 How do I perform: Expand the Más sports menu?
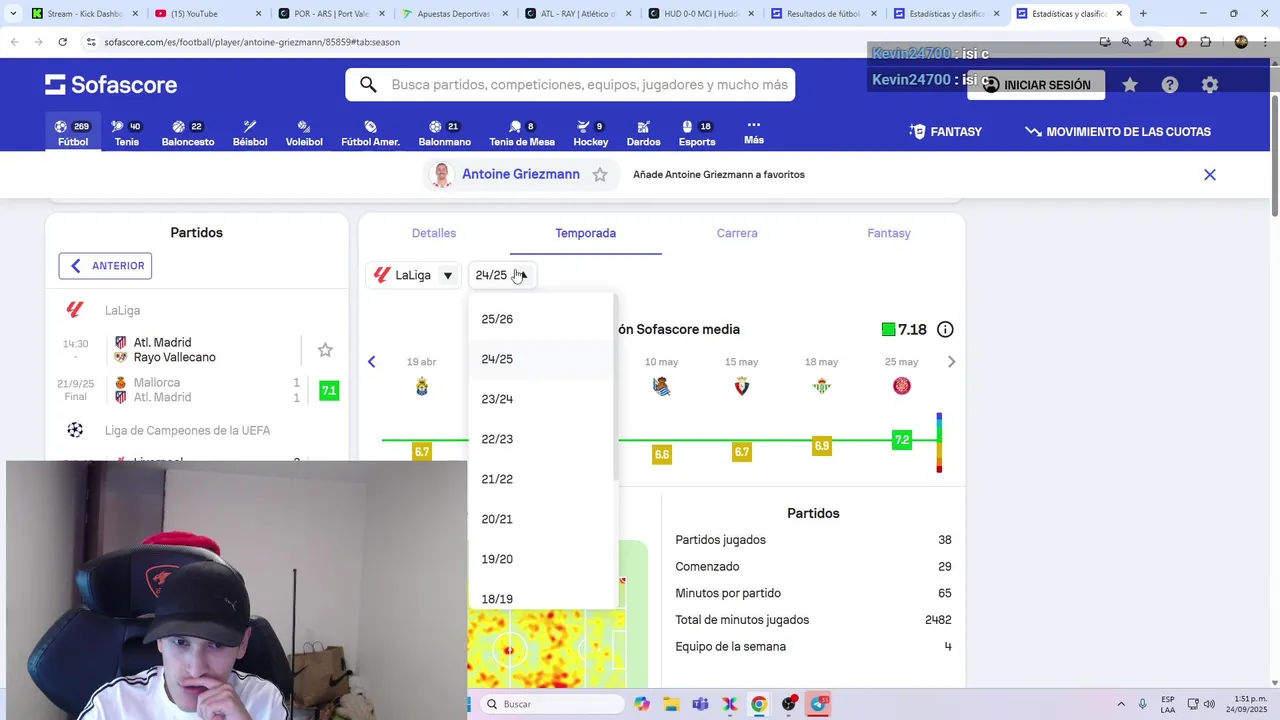point(754,132)
